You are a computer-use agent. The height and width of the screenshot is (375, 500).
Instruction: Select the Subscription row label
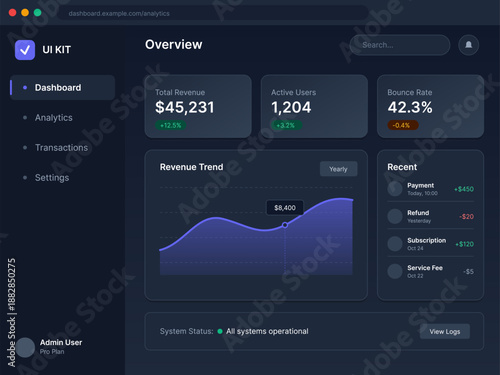426,240
